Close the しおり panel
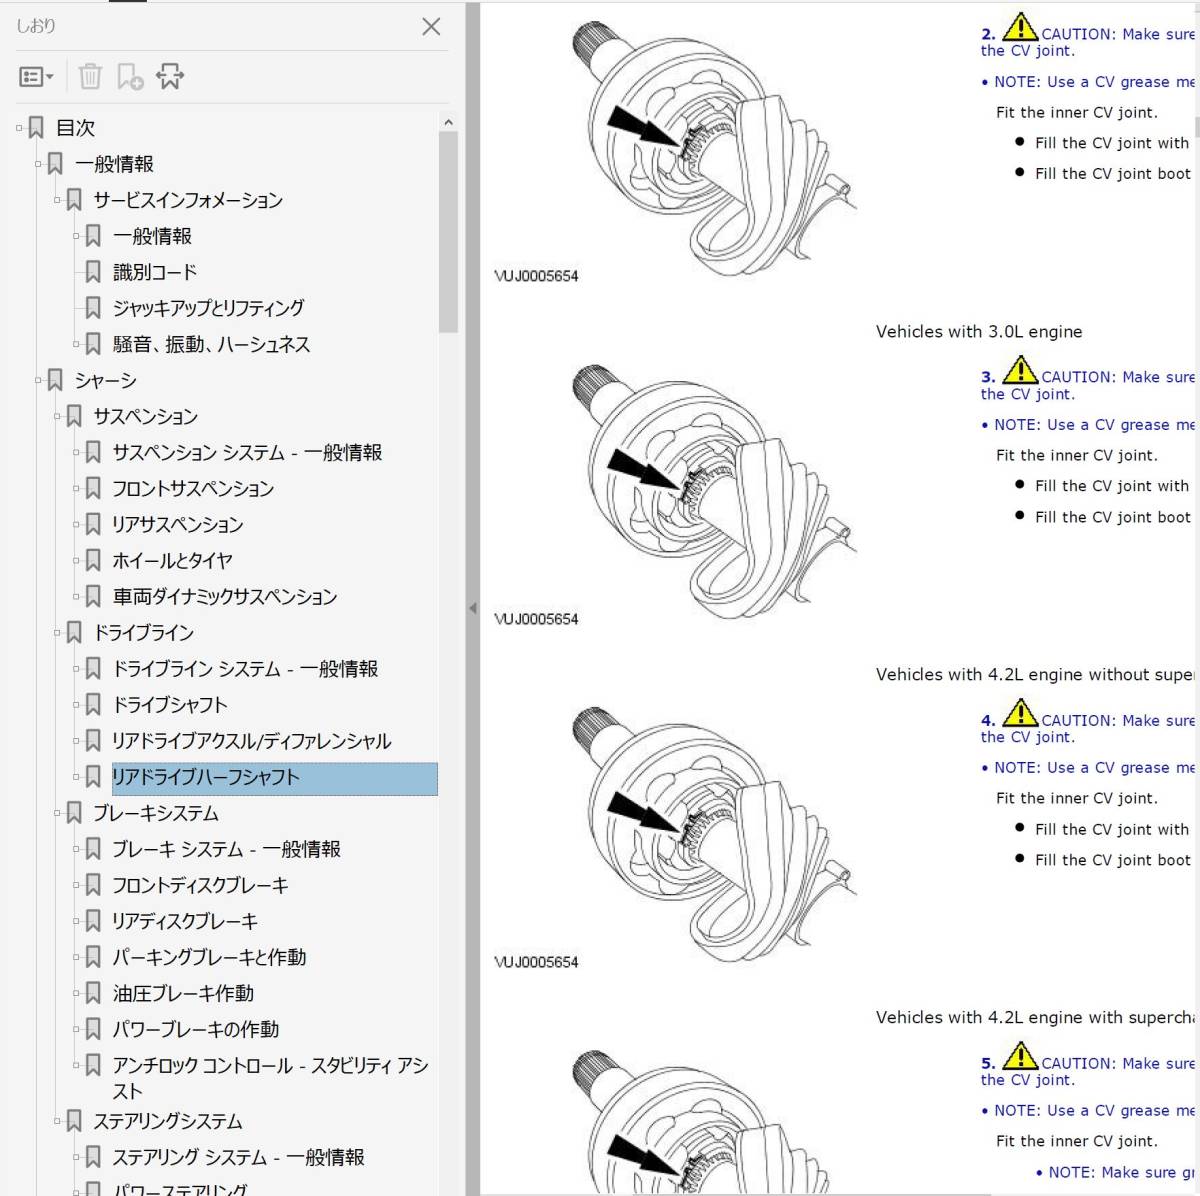Viewport: 1200px width, 1196px height. (431, 27)
